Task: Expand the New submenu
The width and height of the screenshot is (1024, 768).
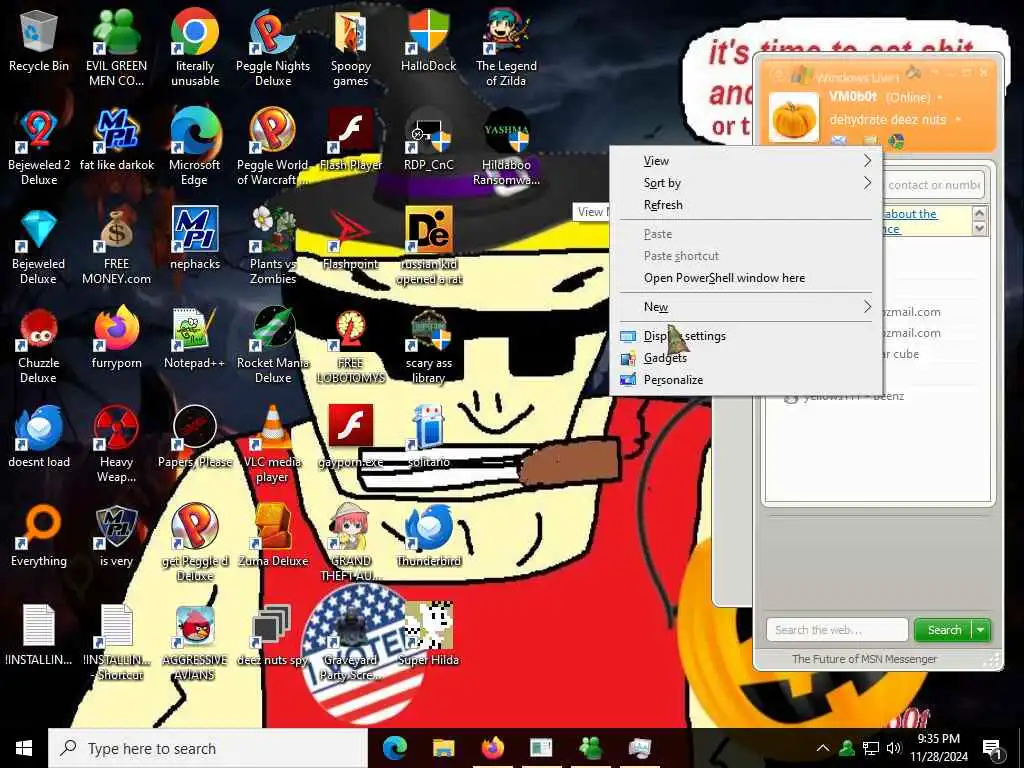Action: click(x=746, y=307)
